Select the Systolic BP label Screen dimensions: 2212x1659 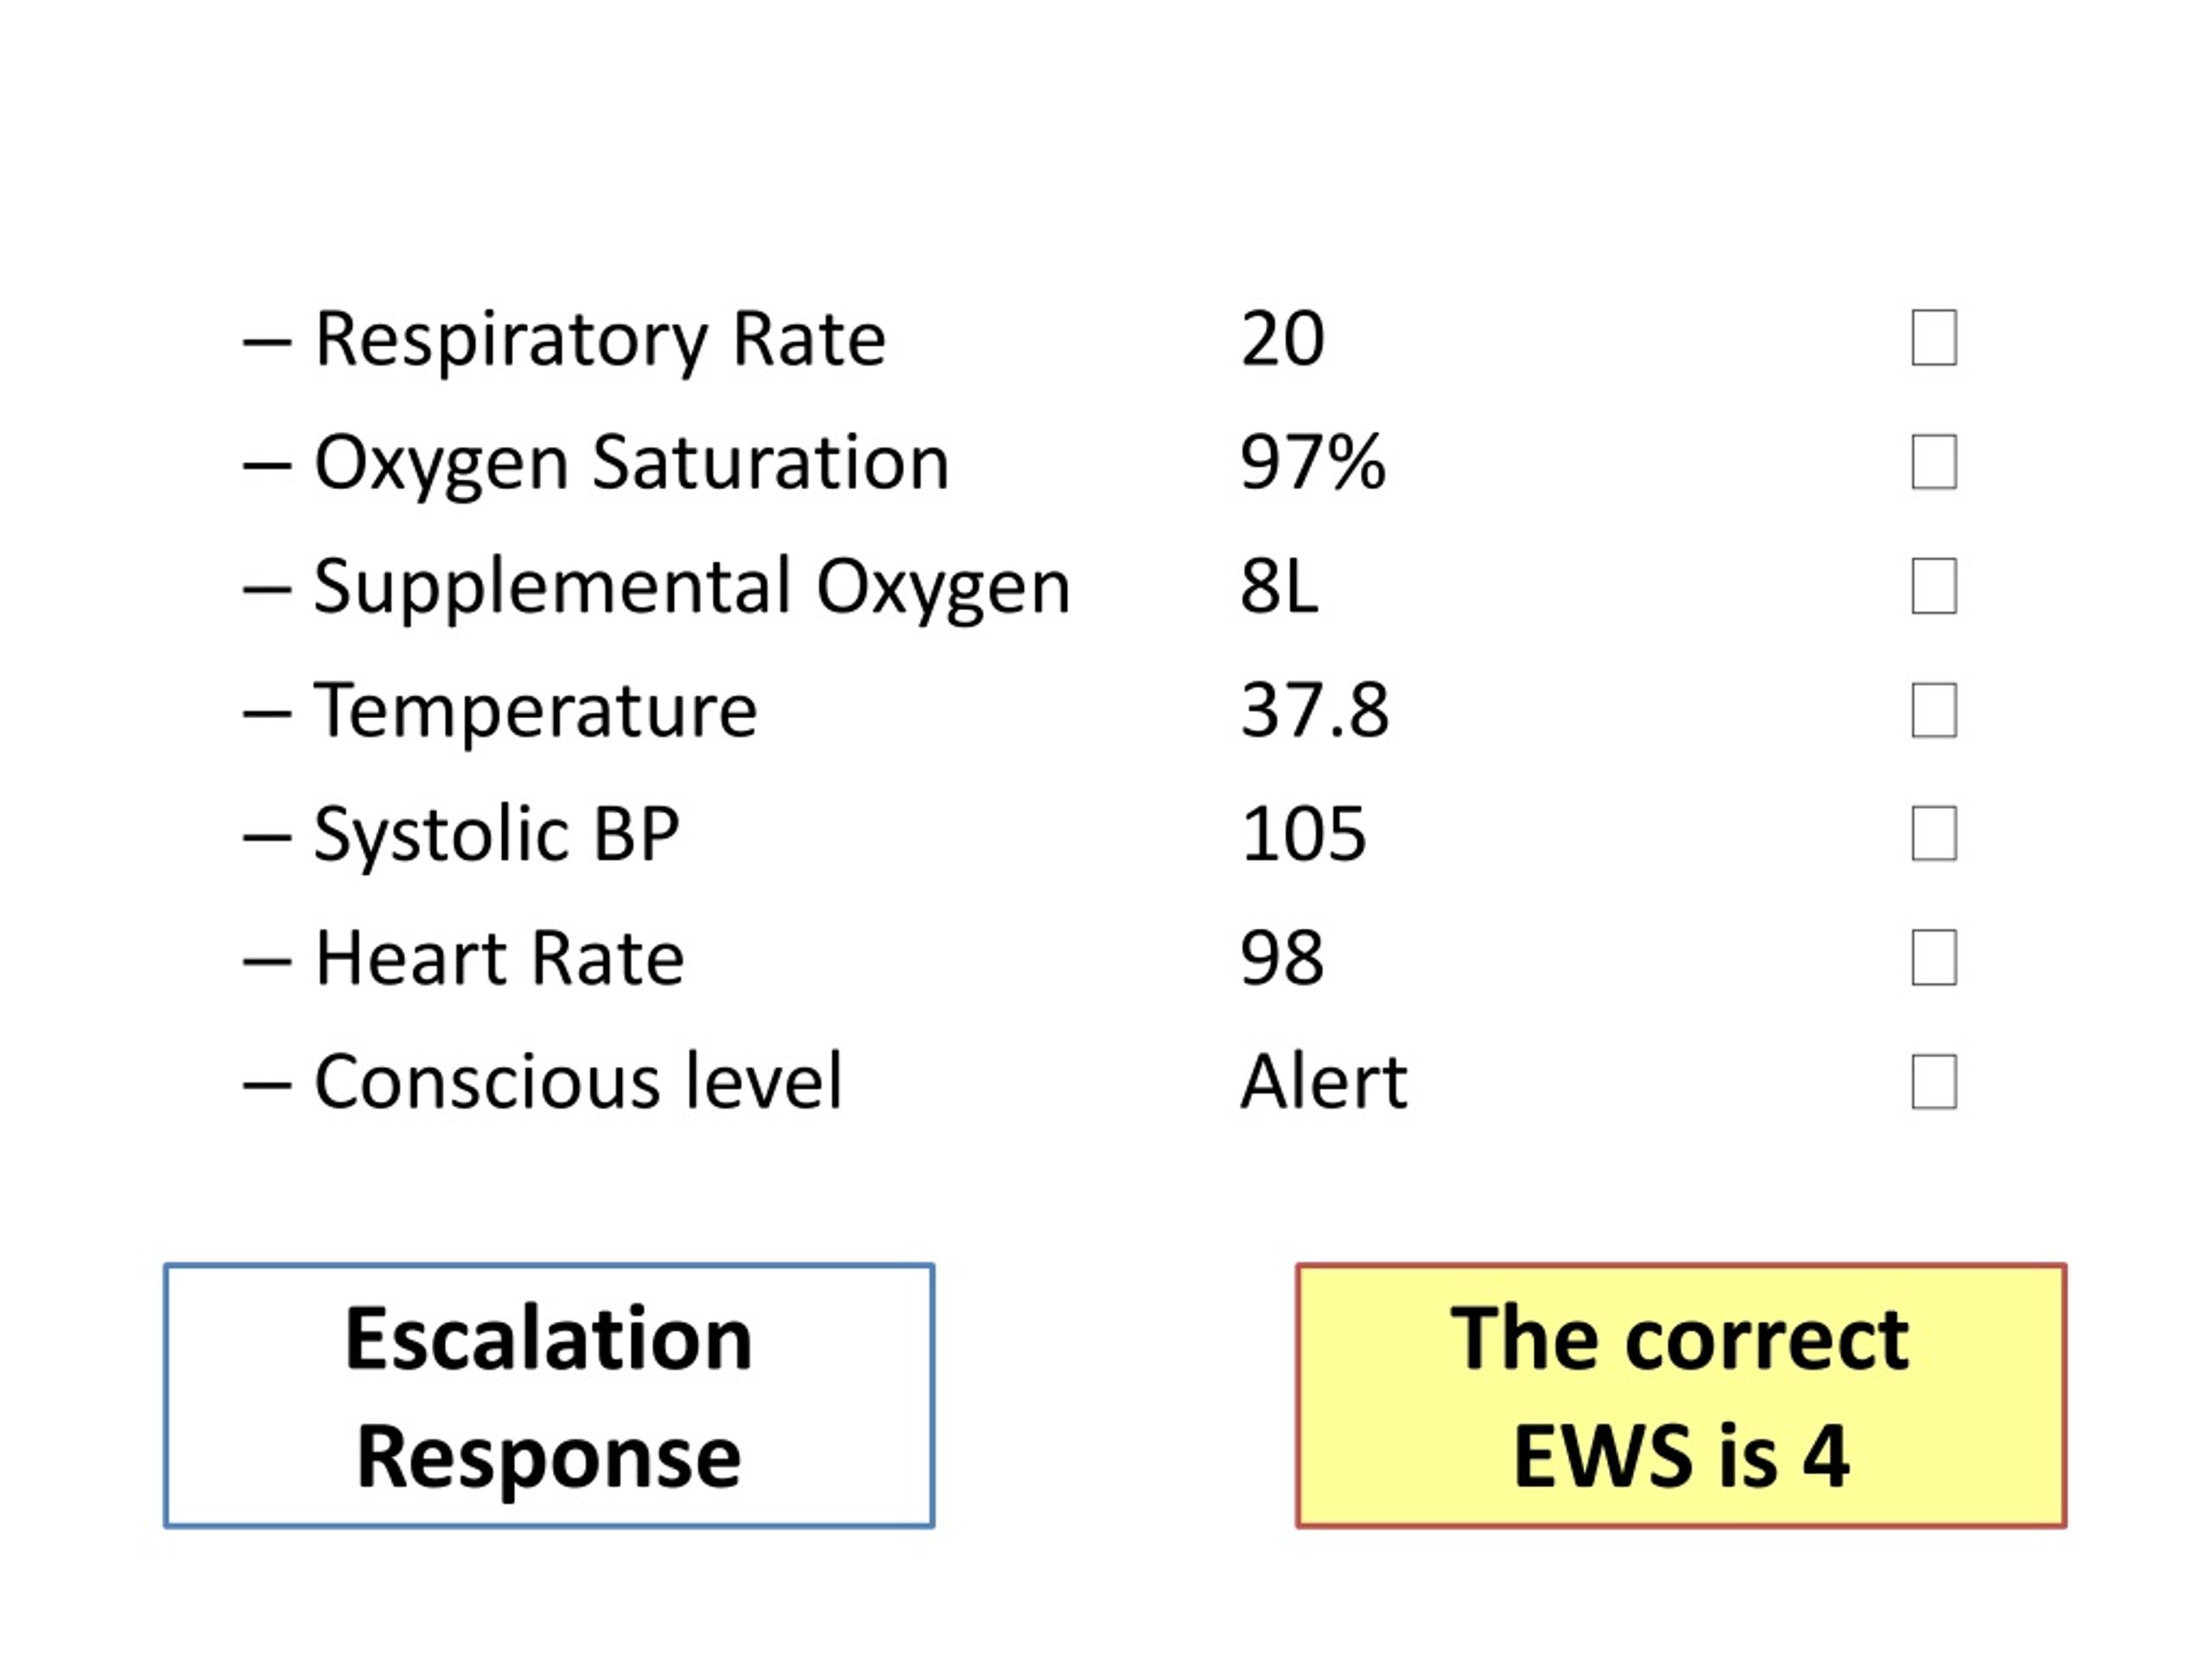tap(497, 836)
